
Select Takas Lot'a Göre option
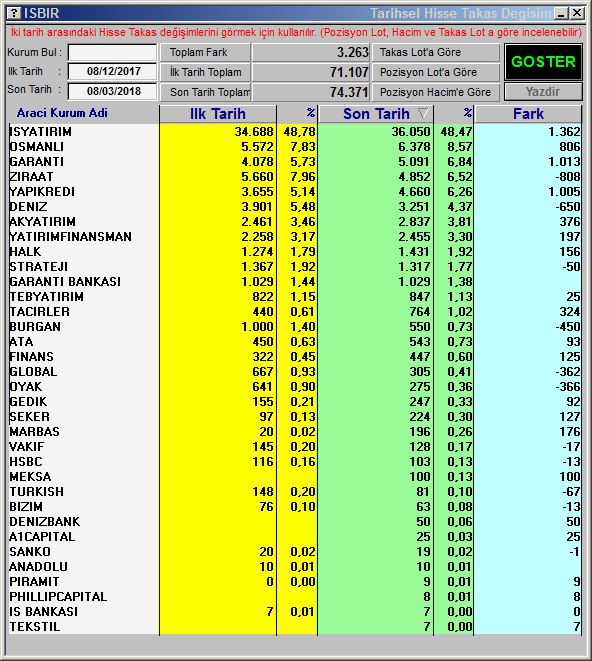click(436, 52)
